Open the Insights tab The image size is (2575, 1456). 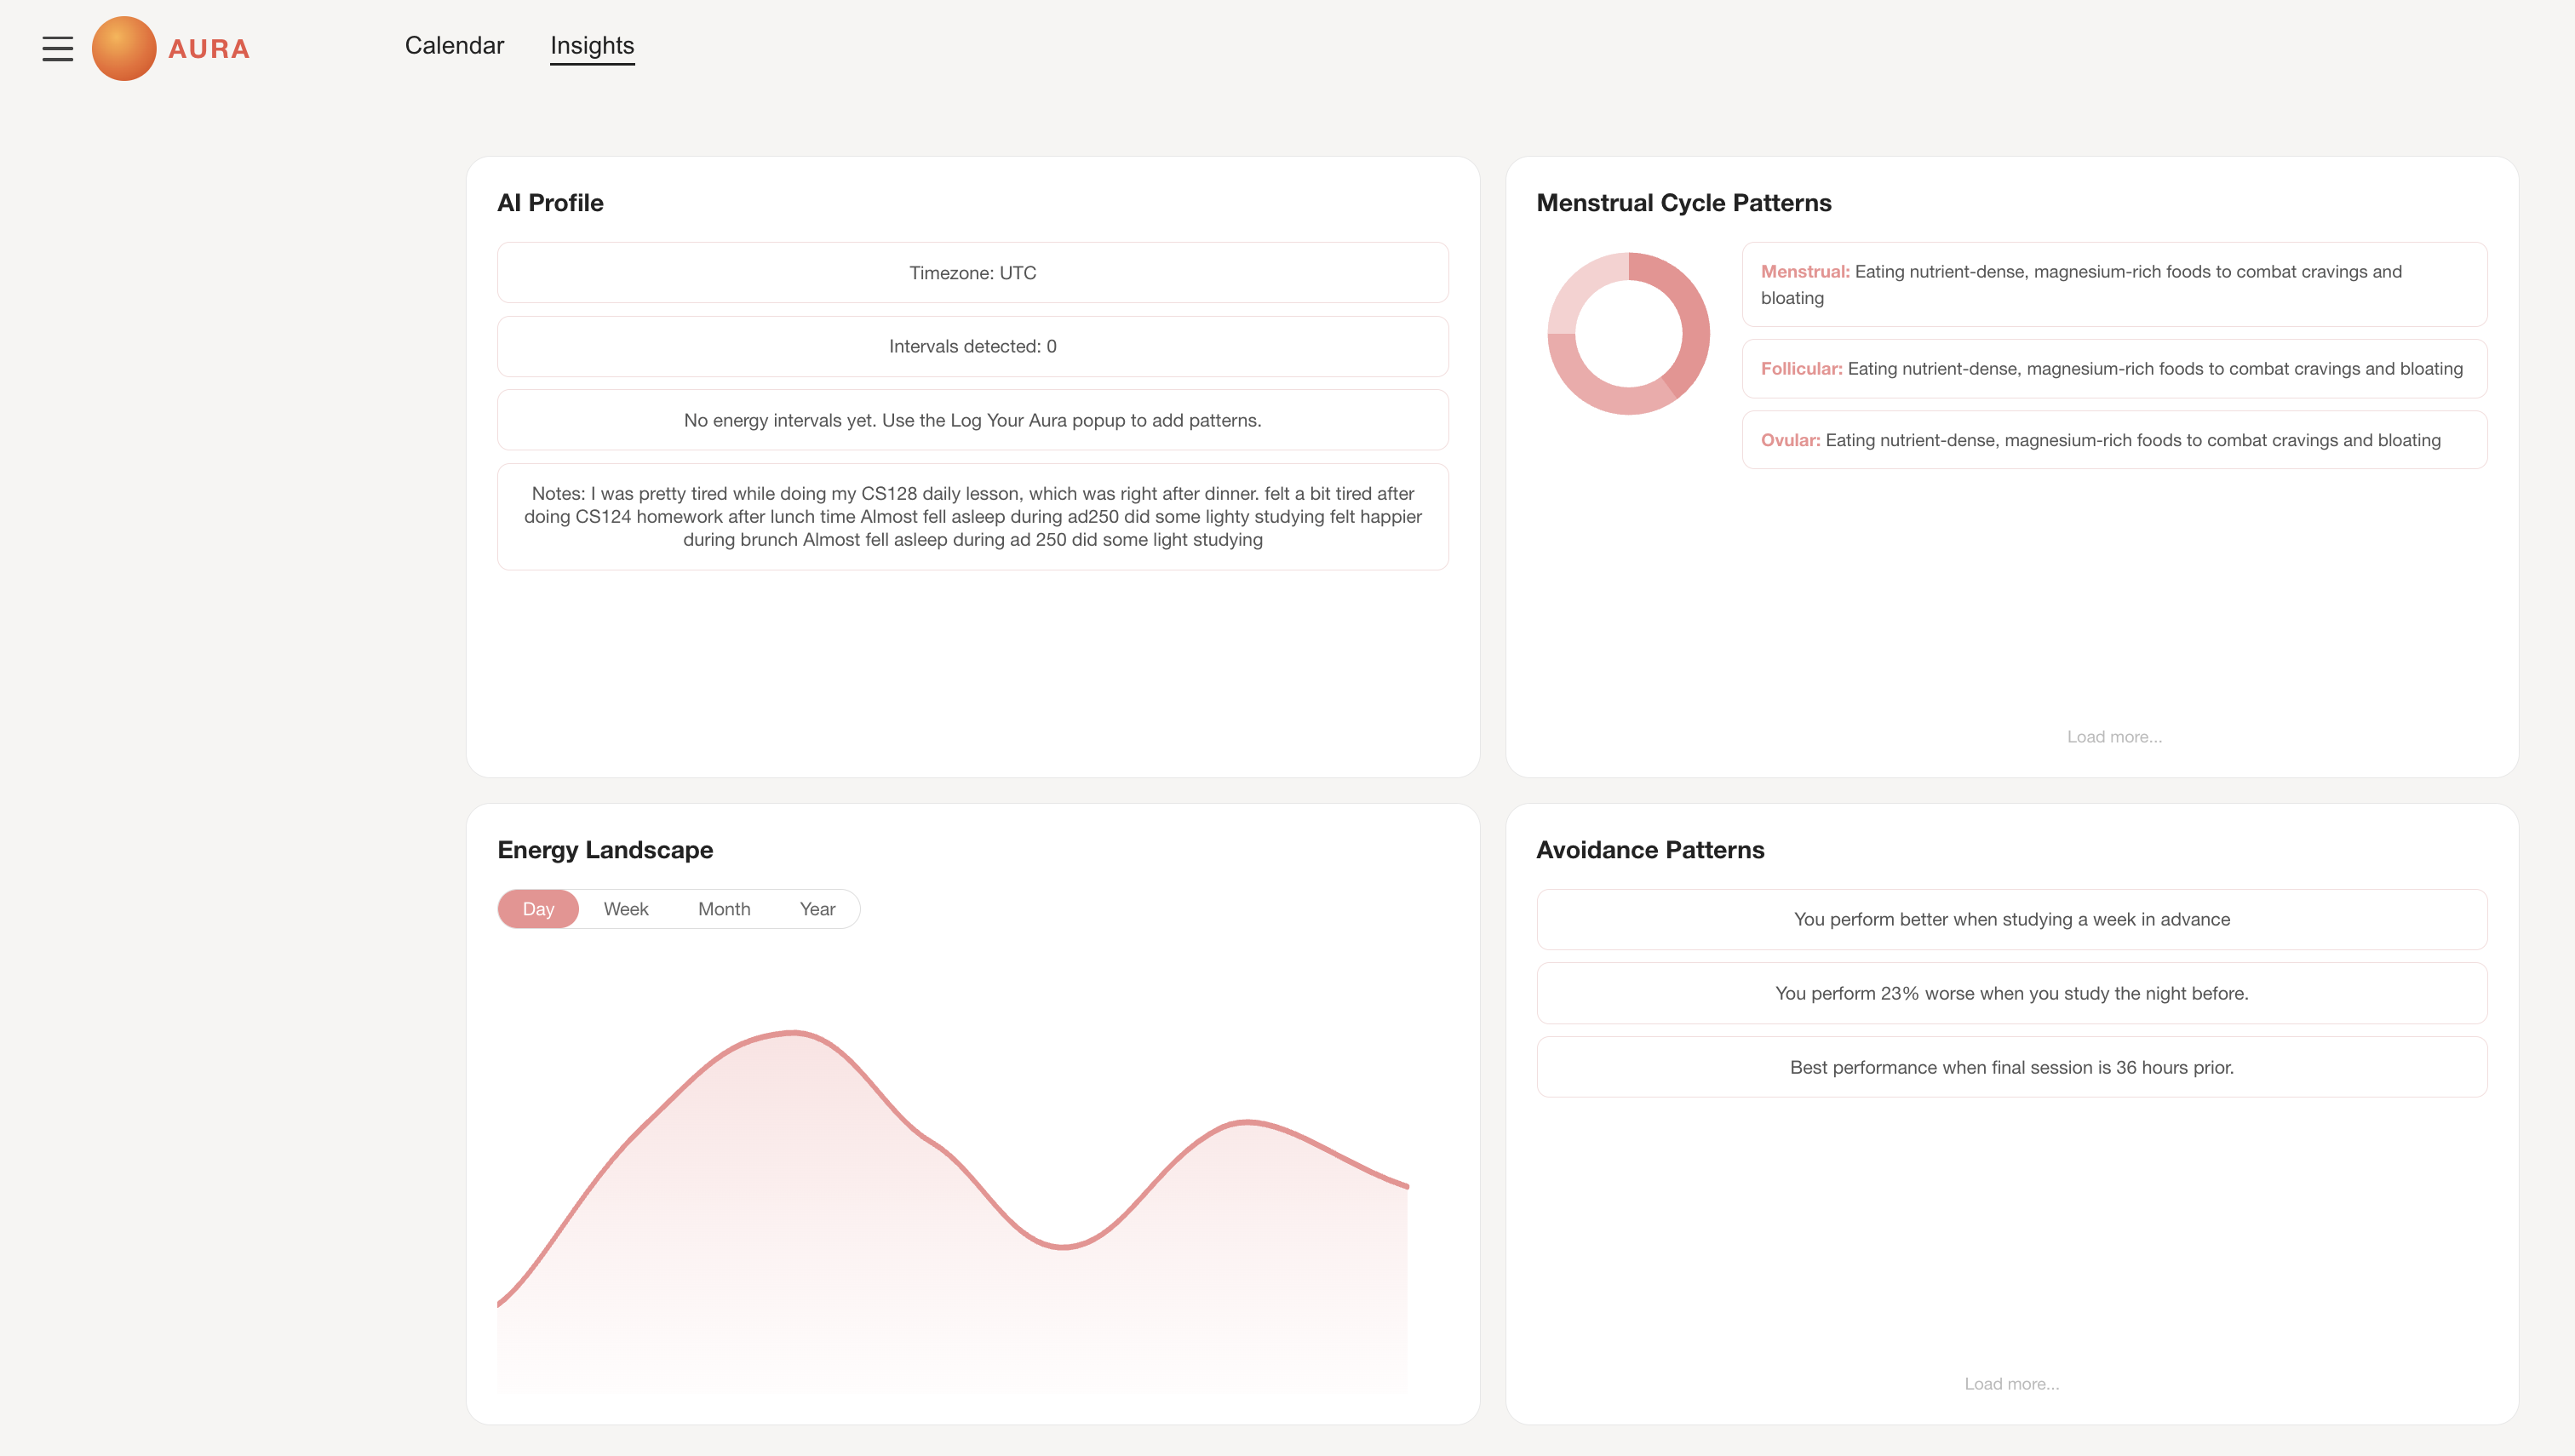(x=592, y=46)
